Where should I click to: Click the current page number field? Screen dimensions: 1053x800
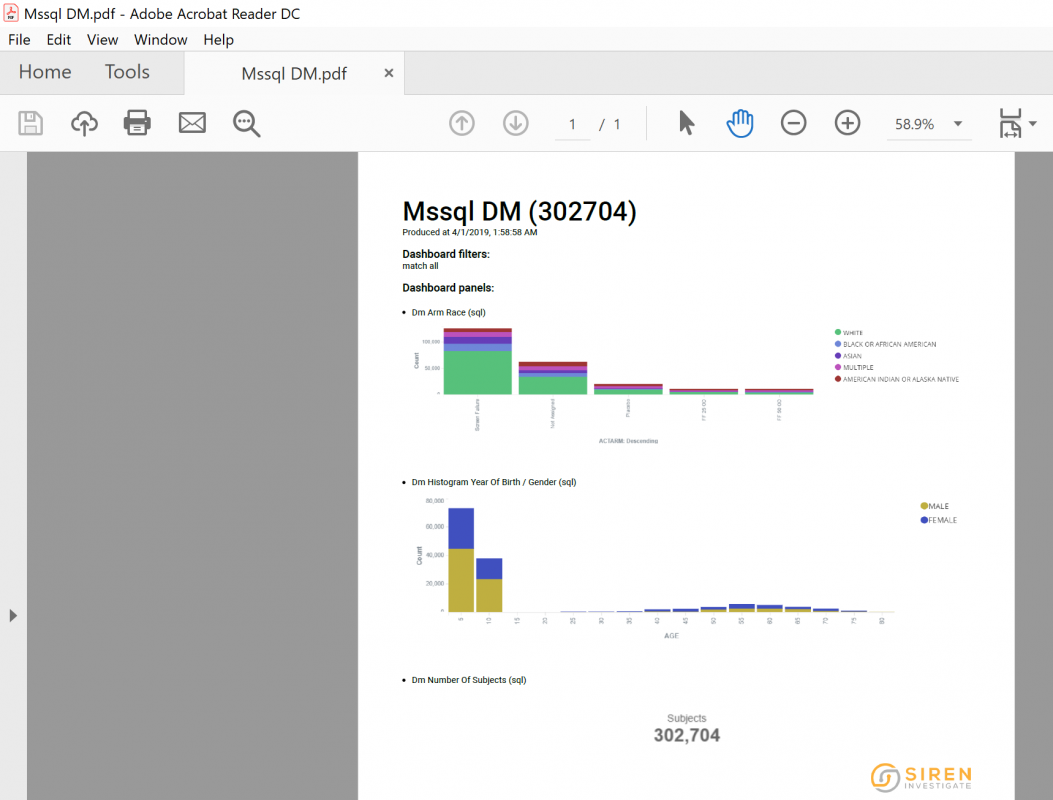pos(572,124)
